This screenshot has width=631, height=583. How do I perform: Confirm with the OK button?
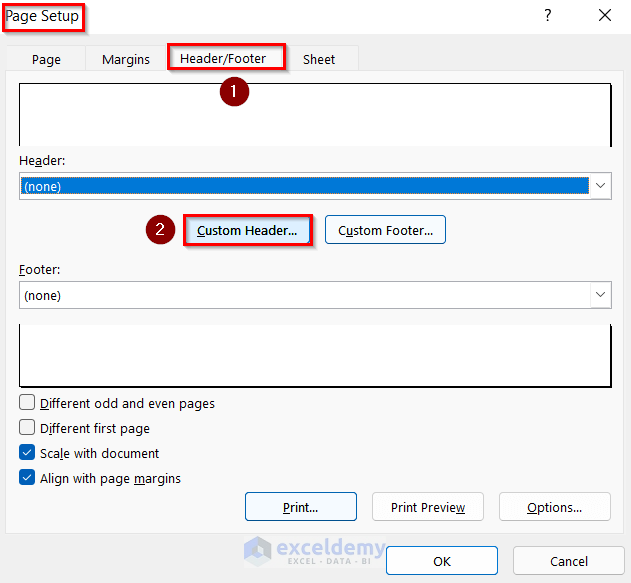pos(442,561)
